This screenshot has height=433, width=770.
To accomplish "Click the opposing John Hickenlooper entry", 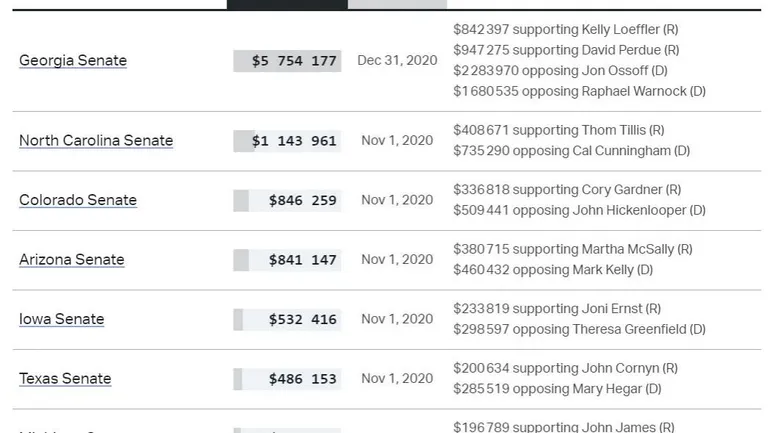I will pos(579,210).
